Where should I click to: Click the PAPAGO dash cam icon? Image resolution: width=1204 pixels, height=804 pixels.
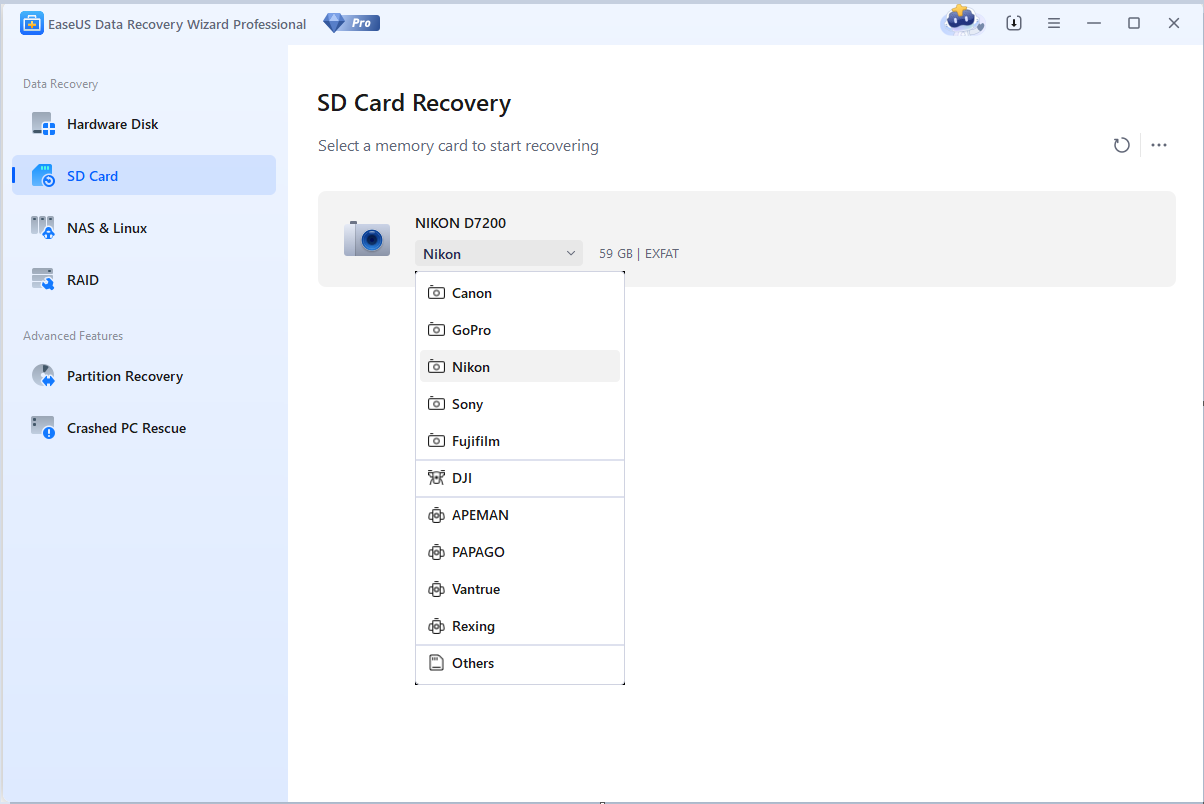436,552
